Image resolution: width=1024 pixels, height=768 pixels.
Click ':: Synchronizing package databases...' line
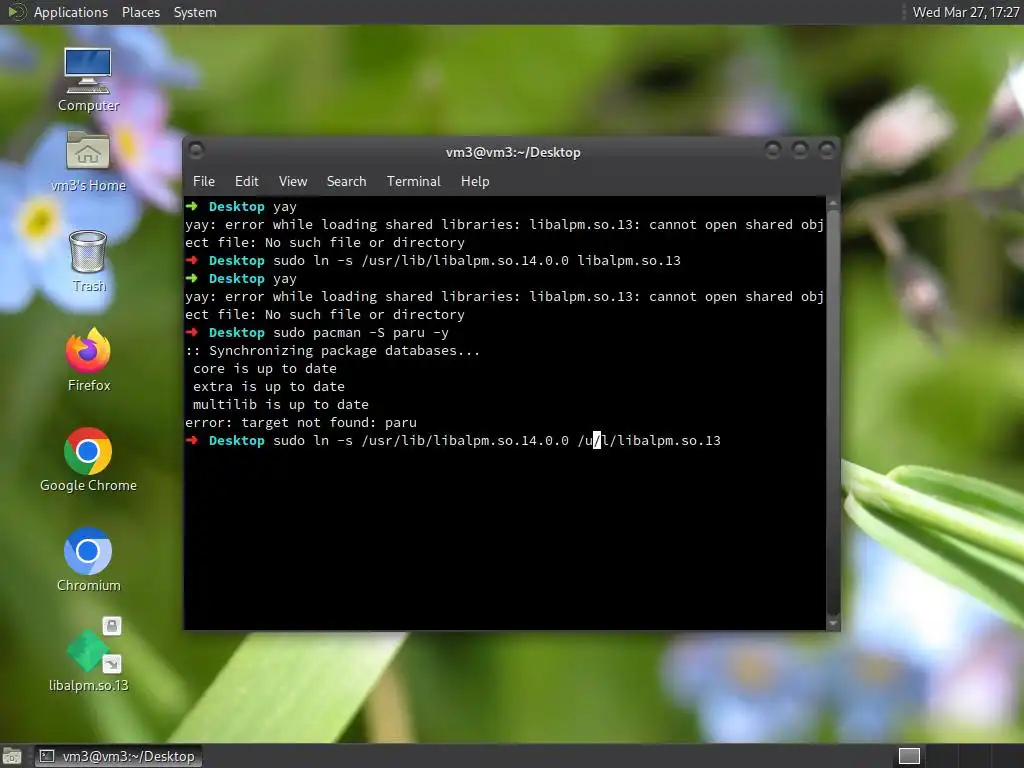pyautogui.click(x=332, y=351)
